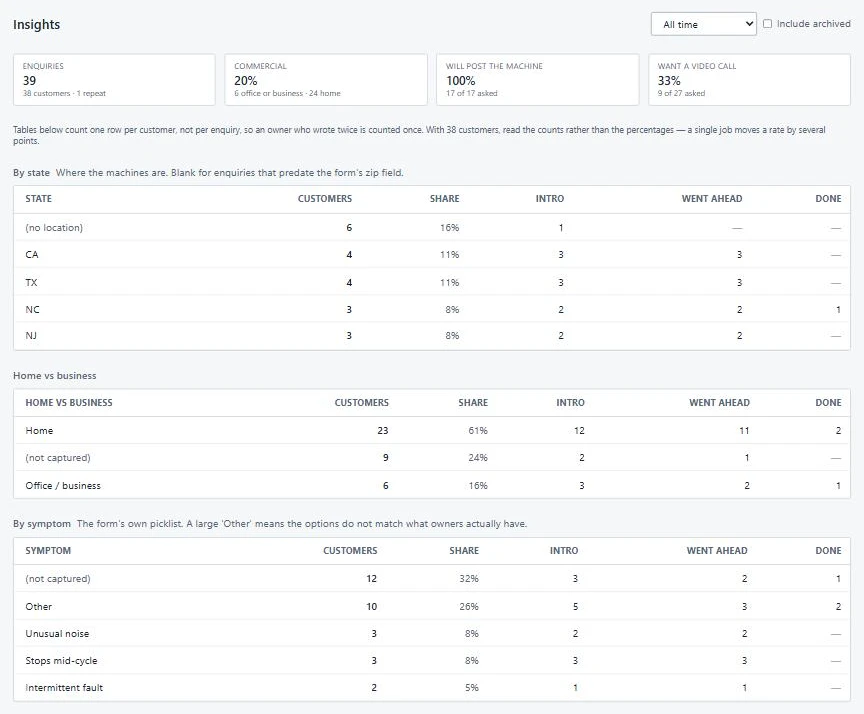Select the Unusual noise symptom row
Screen dimensions: 864x714
pos(432,634)
